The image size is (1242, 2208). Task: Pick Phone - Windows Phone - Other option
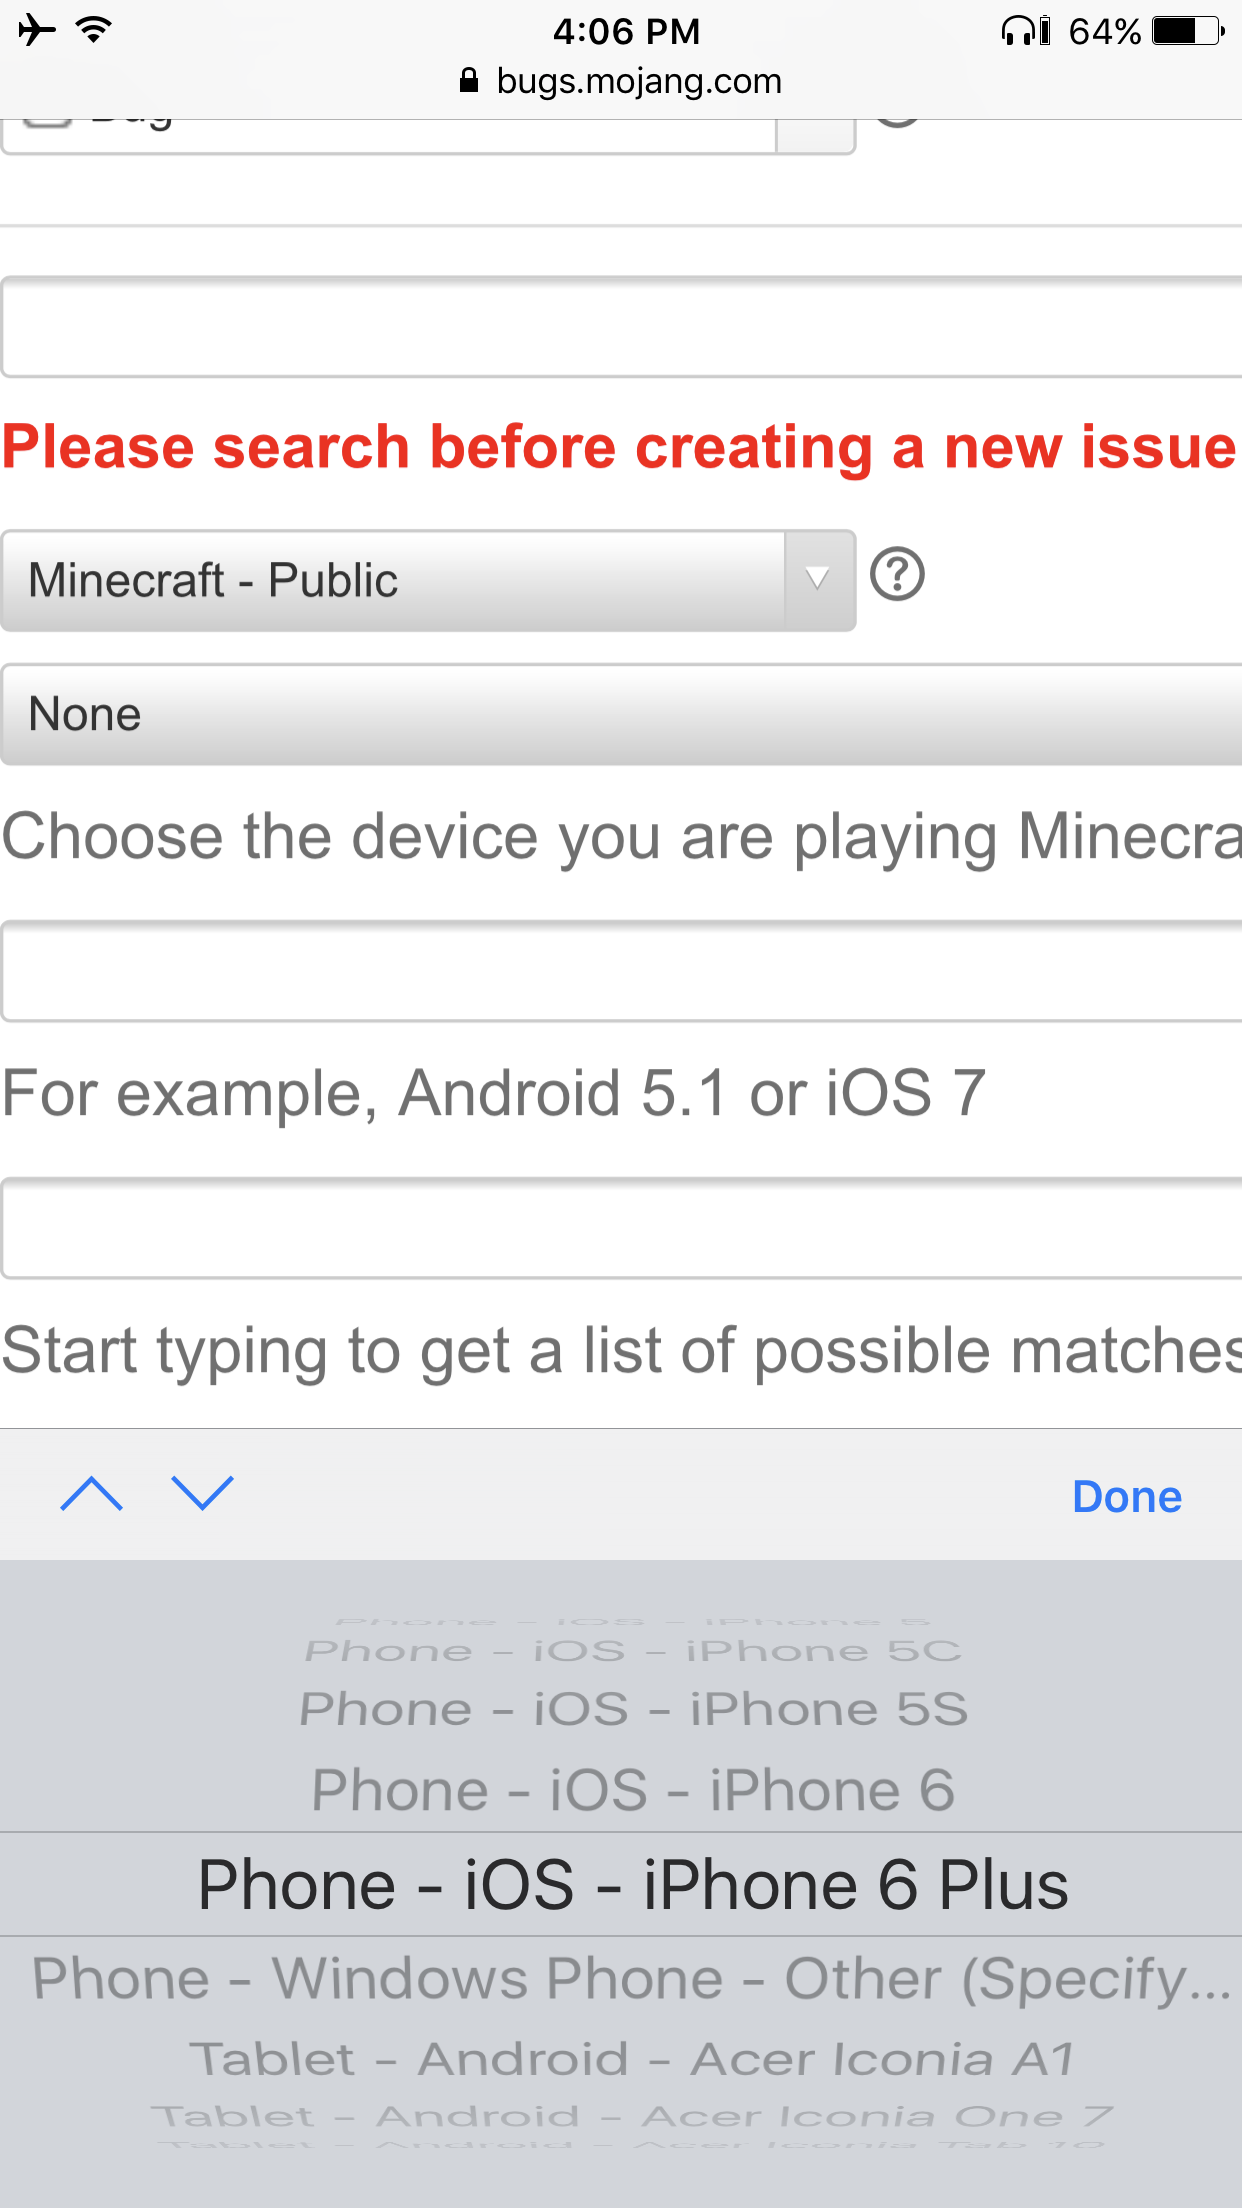point(630,1978)
